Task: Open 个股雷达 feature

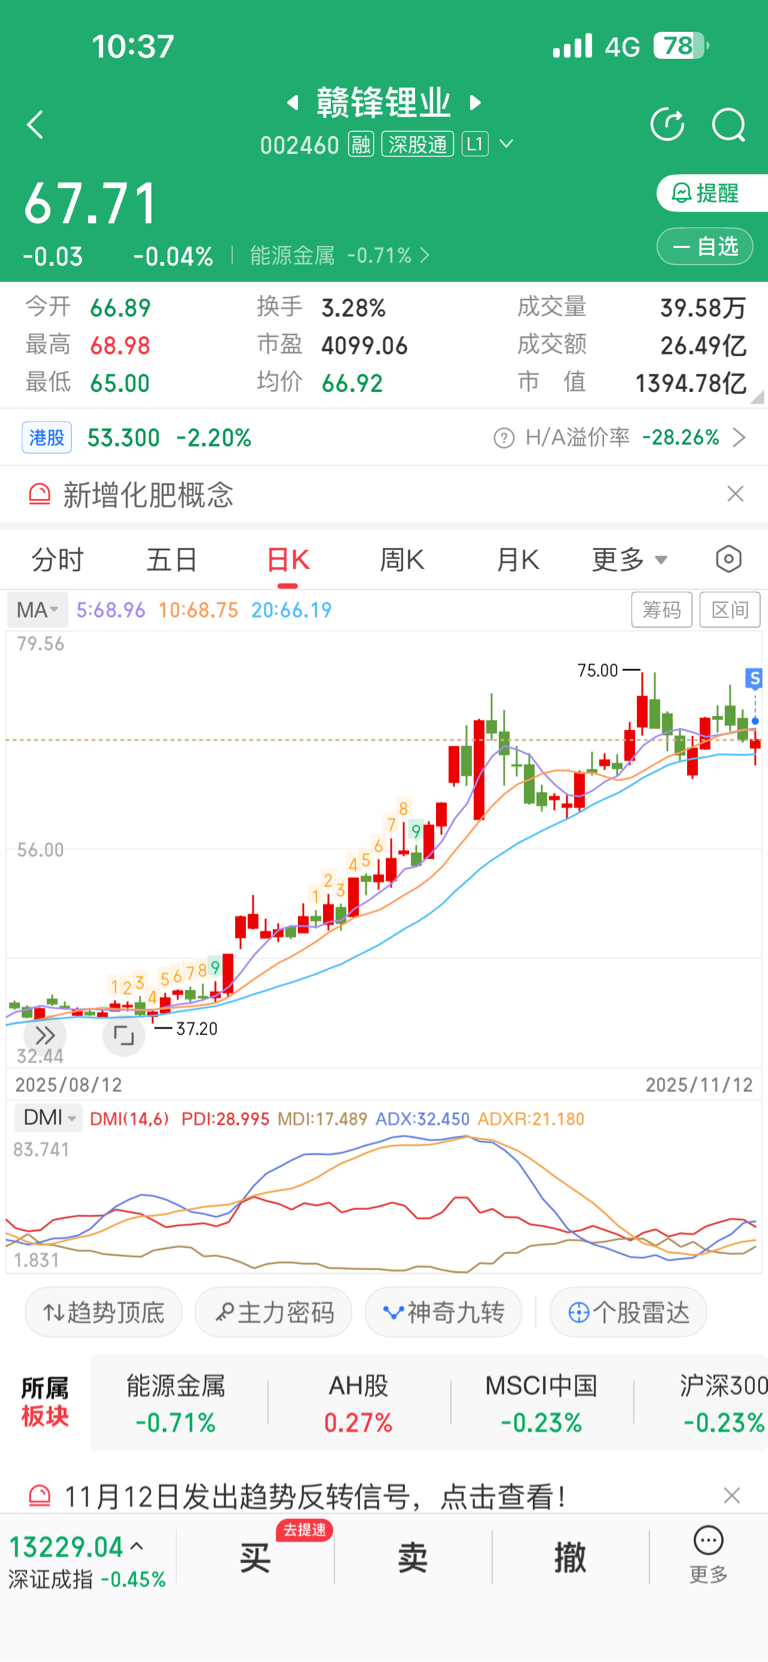Action: (629, 1312)
